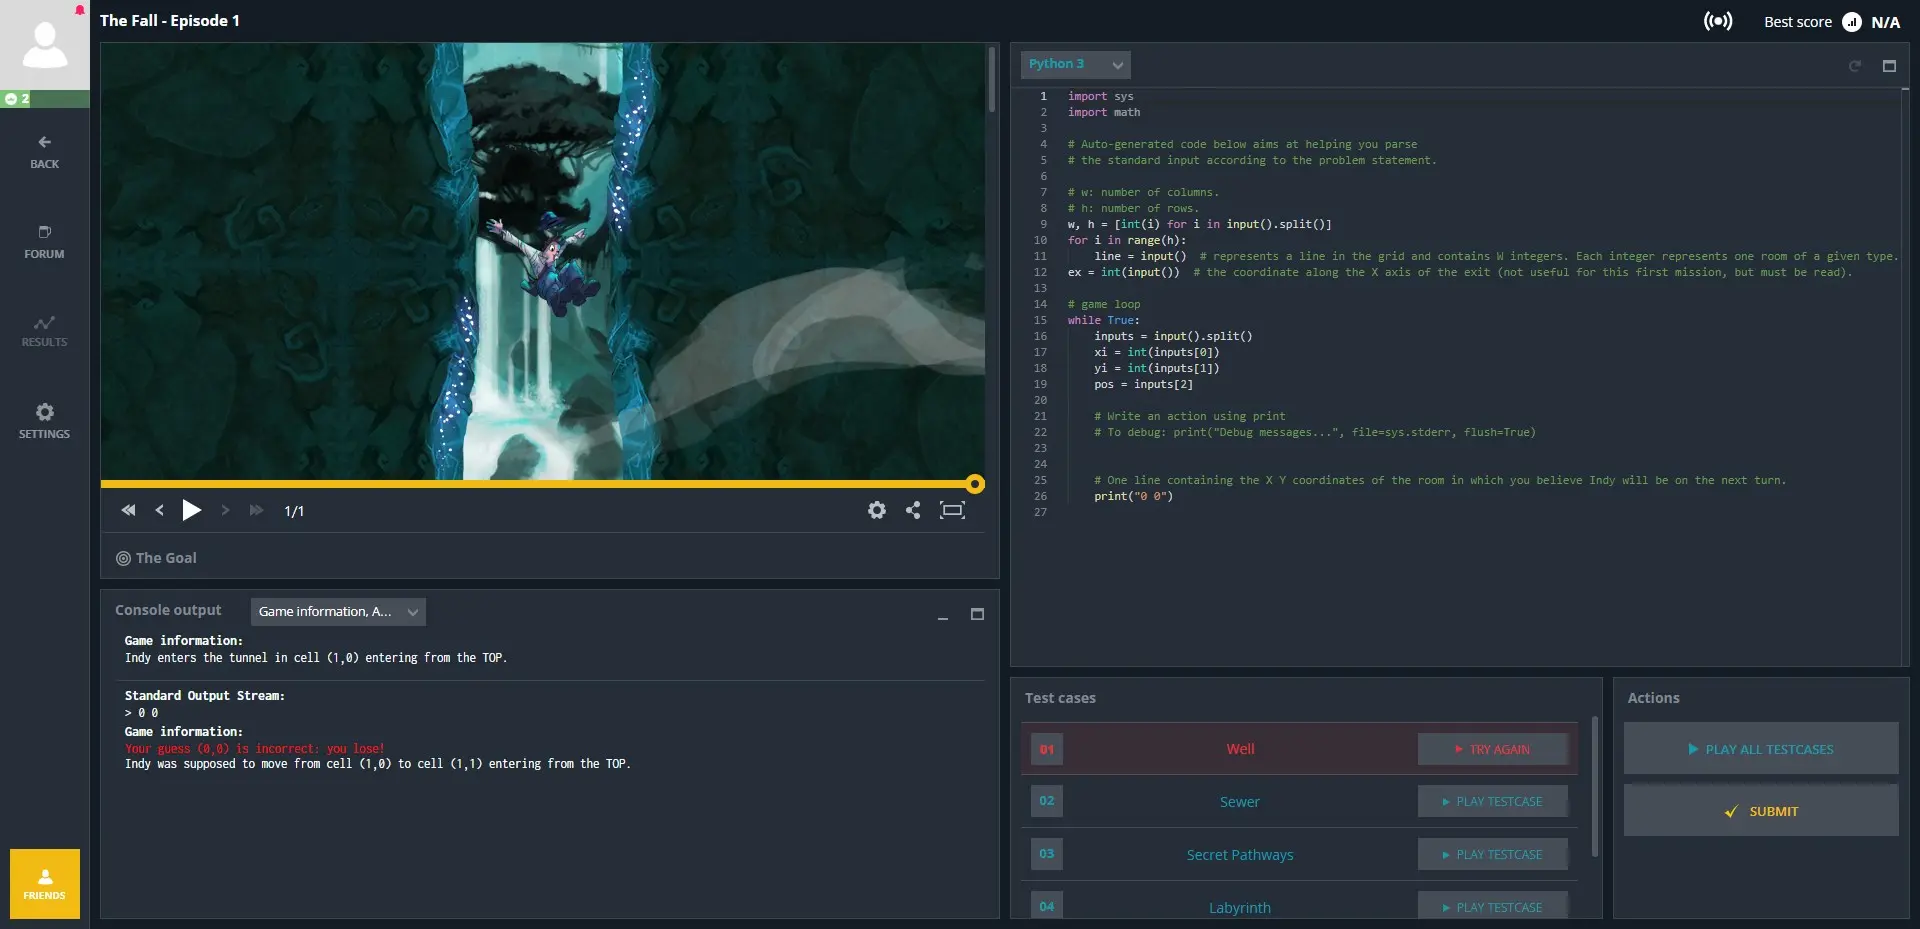Click the print("0 0") code line

point(1133,496)
